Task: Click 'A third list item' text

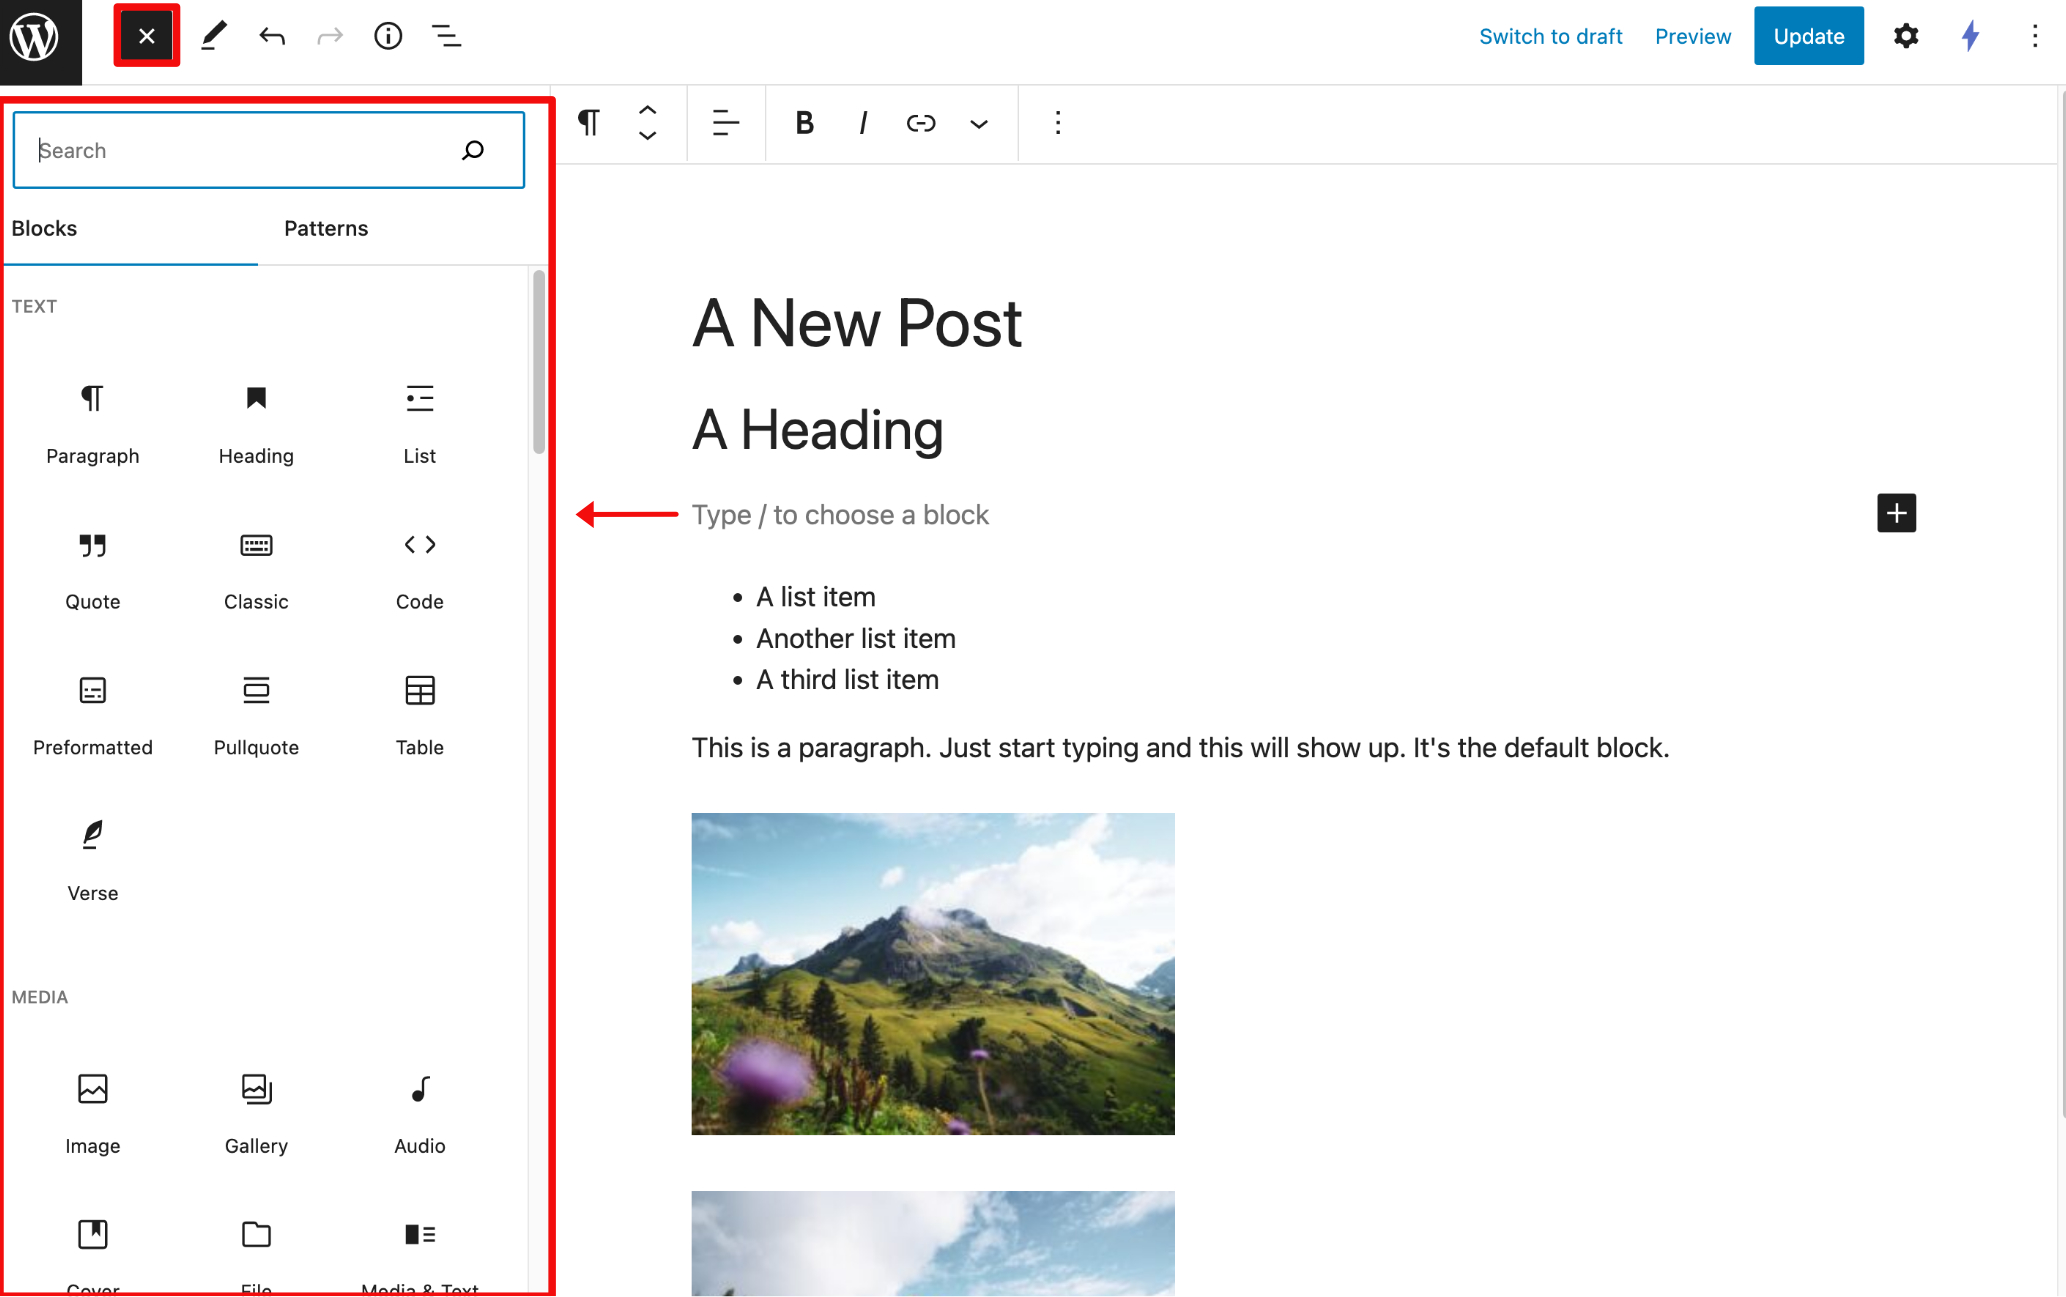Action: pos(847,680)
